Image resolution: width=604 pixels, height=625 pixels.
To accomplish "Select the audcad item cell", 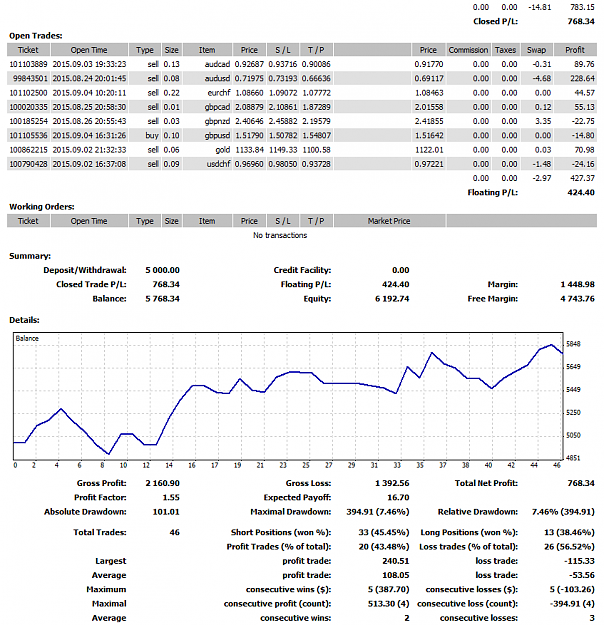I will pos(217,64).
